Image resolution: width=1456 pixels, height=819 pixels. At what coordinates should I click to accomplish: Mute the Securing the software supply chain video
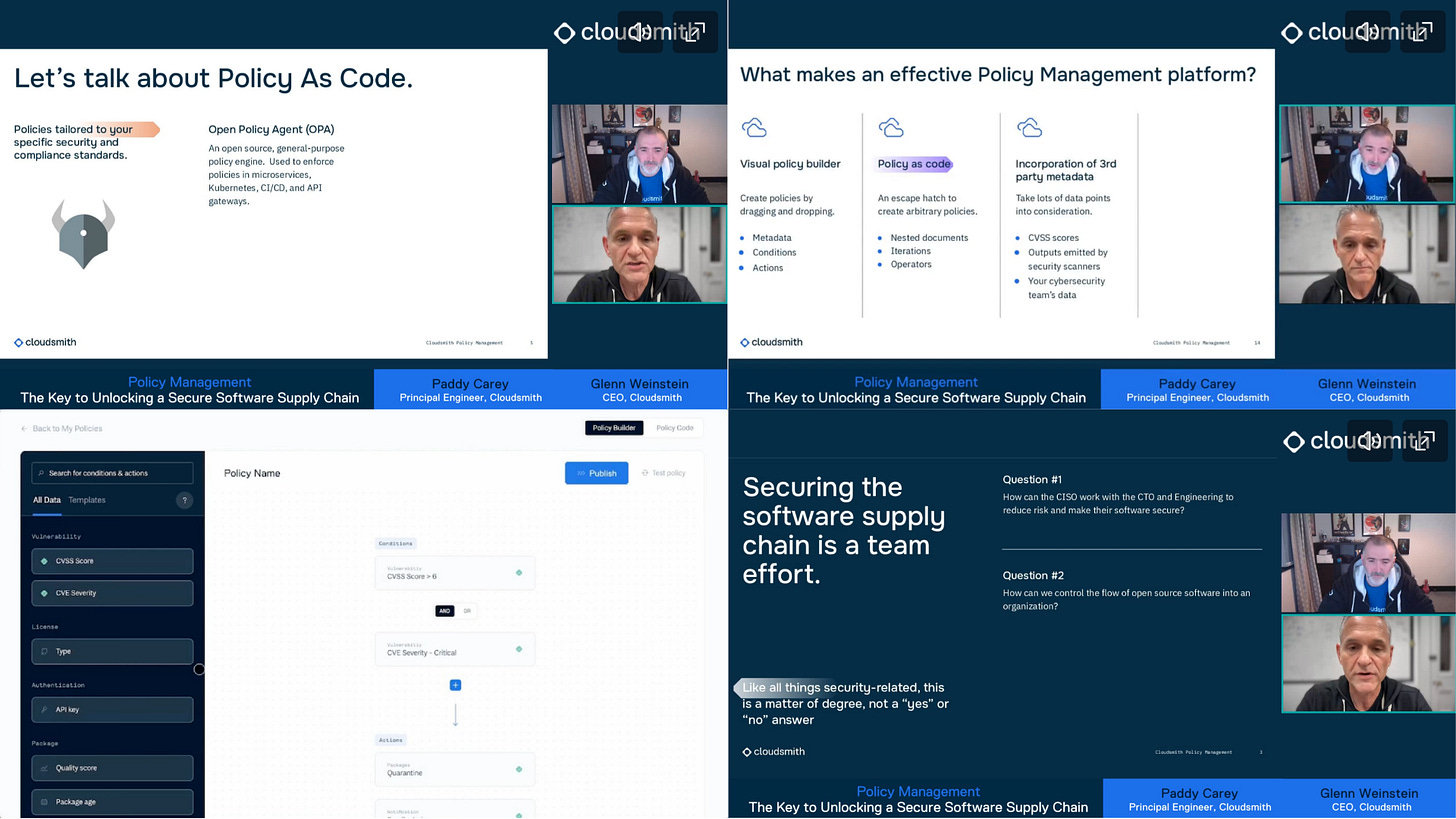click(1370, 441)
